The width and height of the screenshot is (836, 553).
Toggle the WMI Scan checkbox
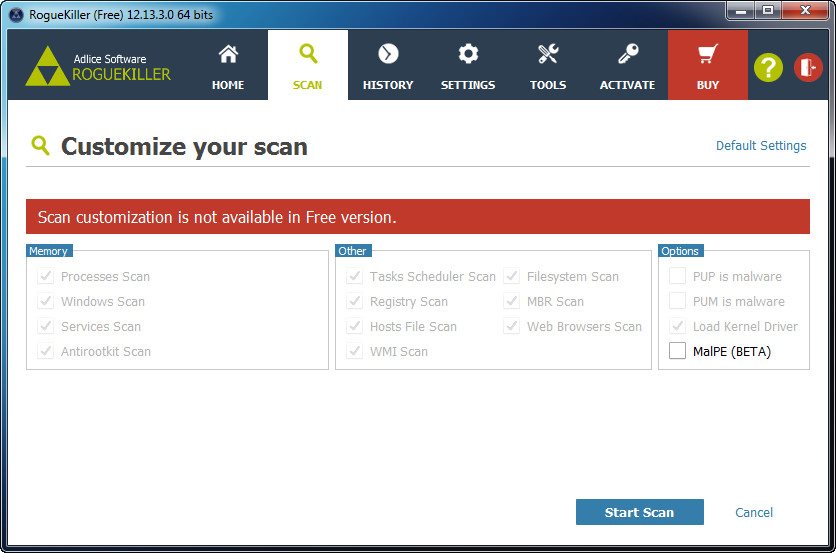coord(355,351)
